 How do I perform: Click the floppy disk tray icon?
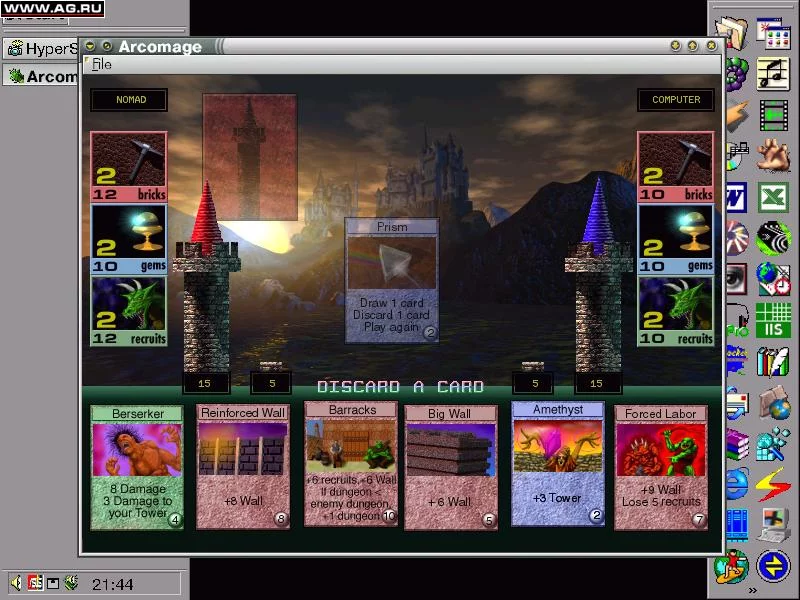click(53, 583)
